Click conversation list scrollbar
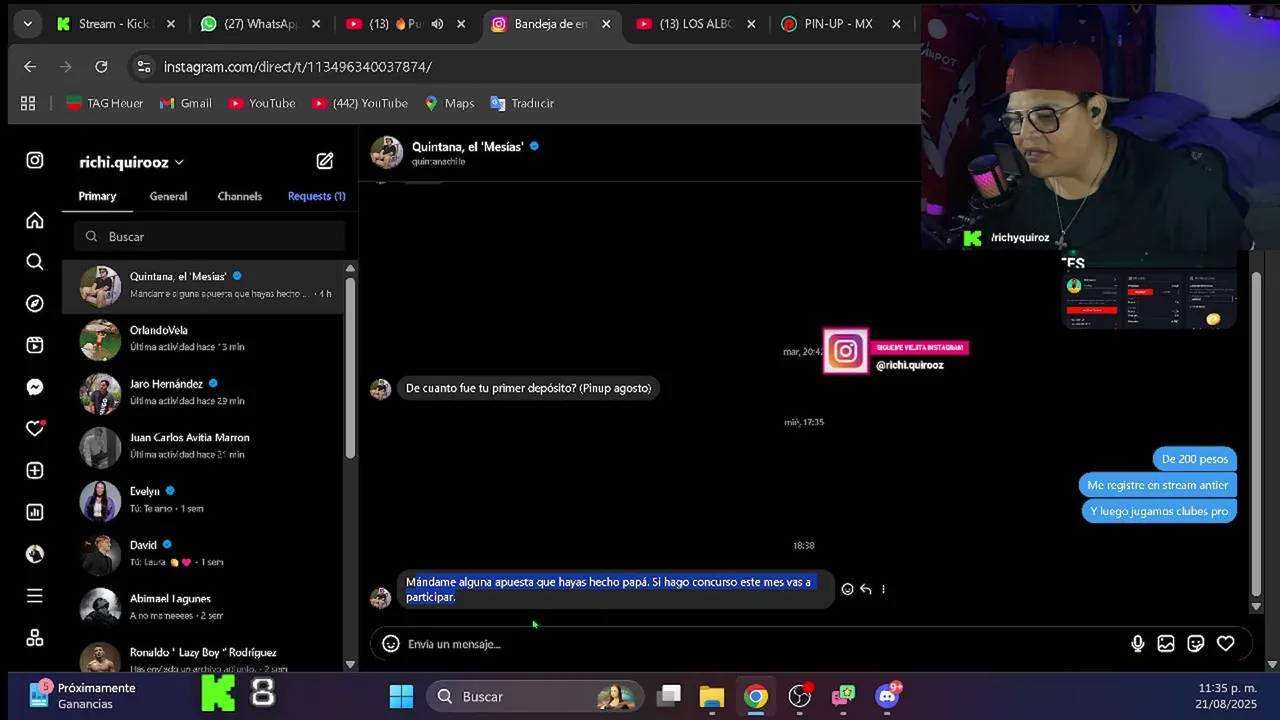 point(350,366)
